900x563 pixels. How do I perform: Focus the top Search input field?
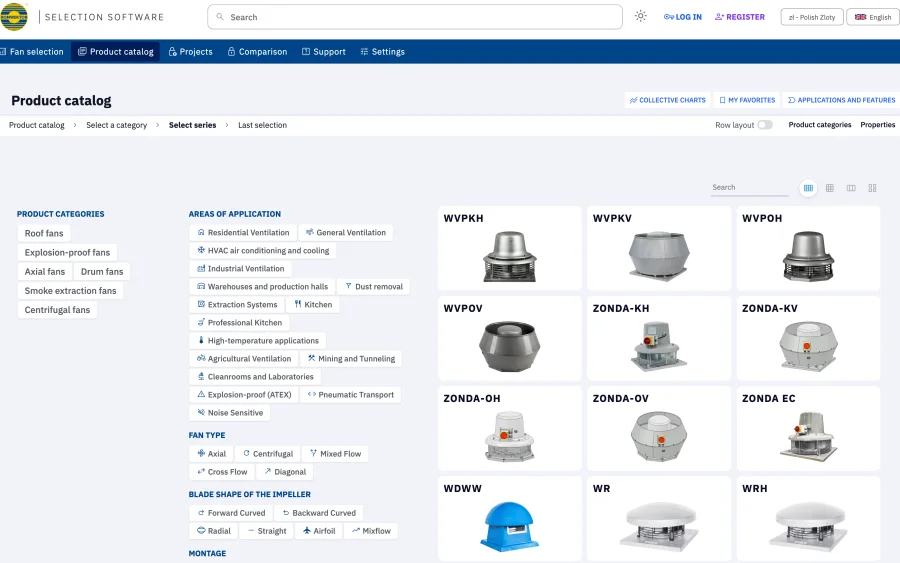pyautogui.click(x=415, y=17)
